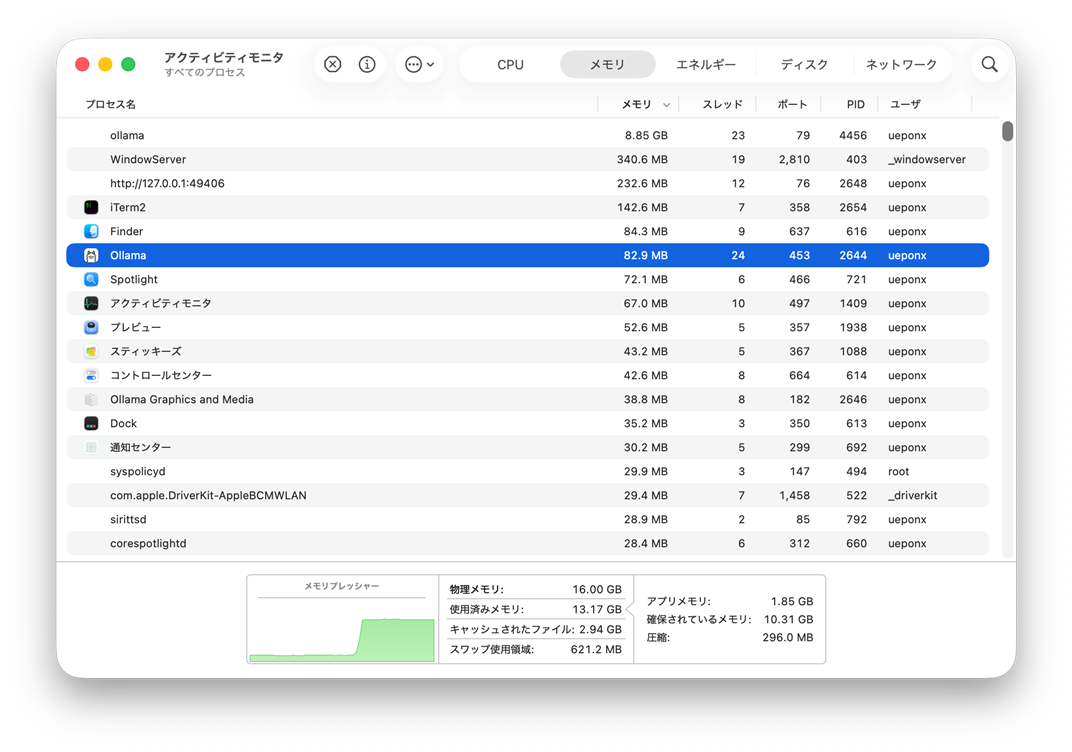This screenshot has width=1072, height=752.
Task: Sort by ポート column header
Action: coord(792,105)
